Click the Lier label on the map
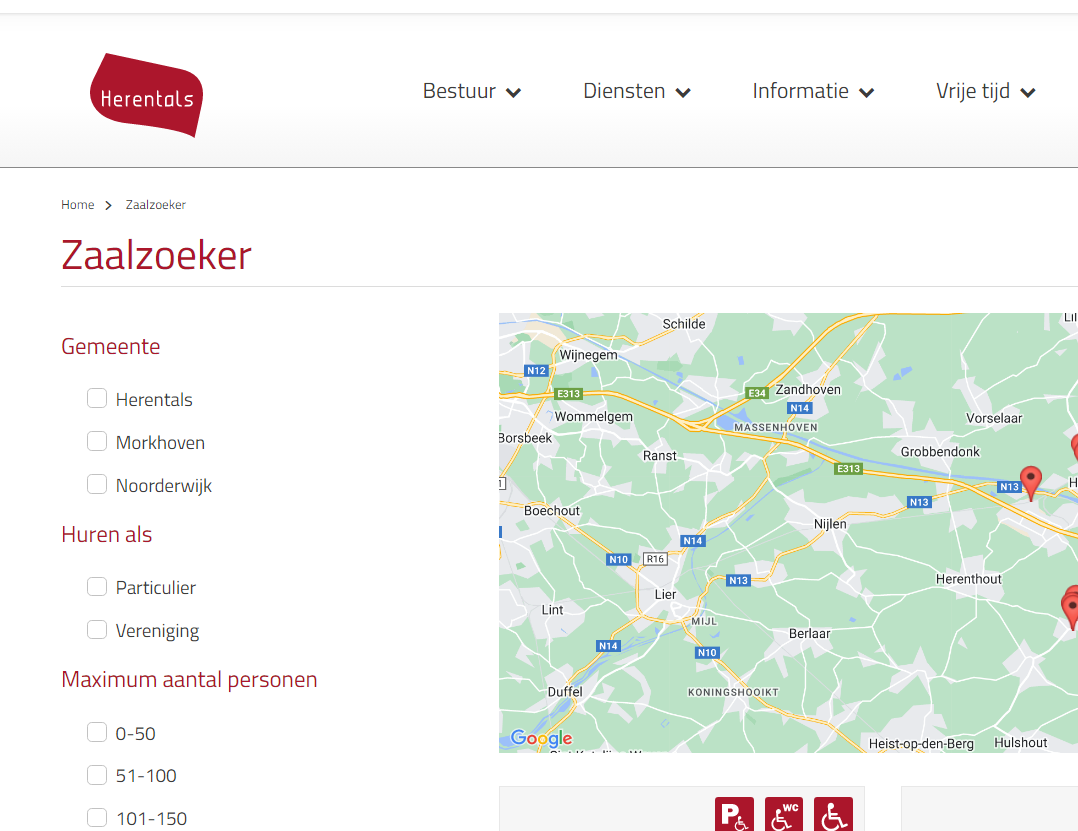Screen dimensions: 1078x831 665,595
